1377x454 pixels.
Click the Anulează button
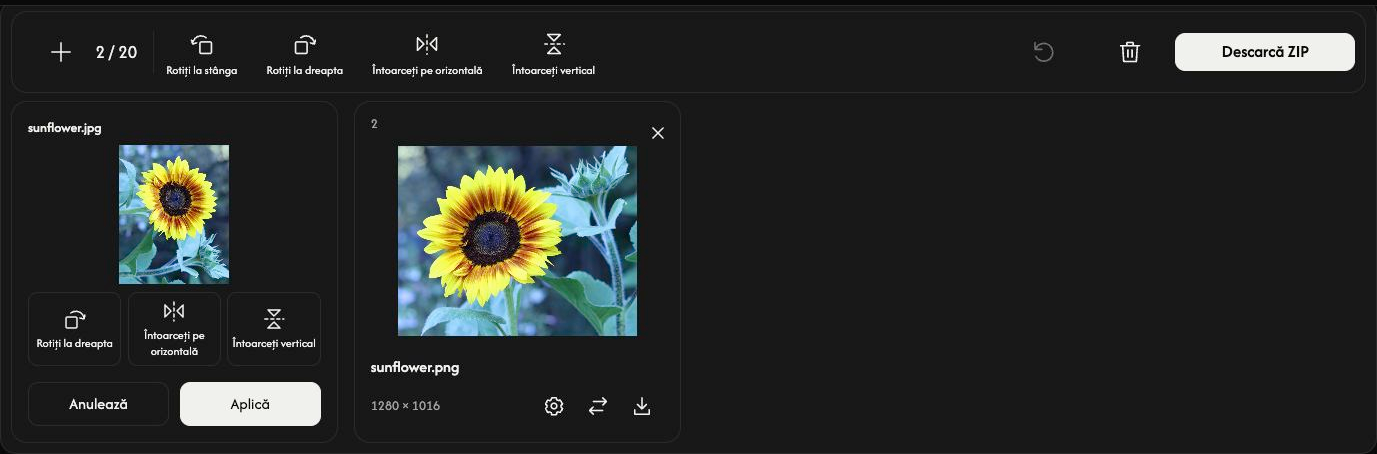98,404
